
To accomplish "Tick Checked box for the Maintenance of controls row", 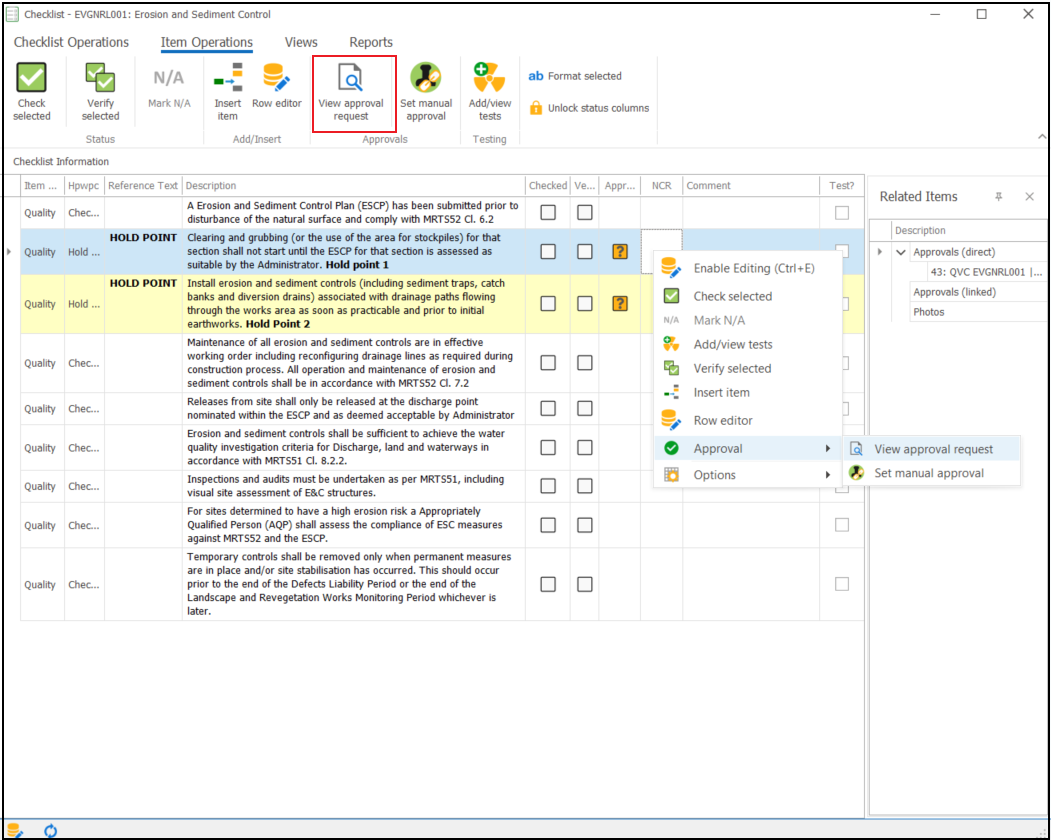I will [x=548, y=363].
